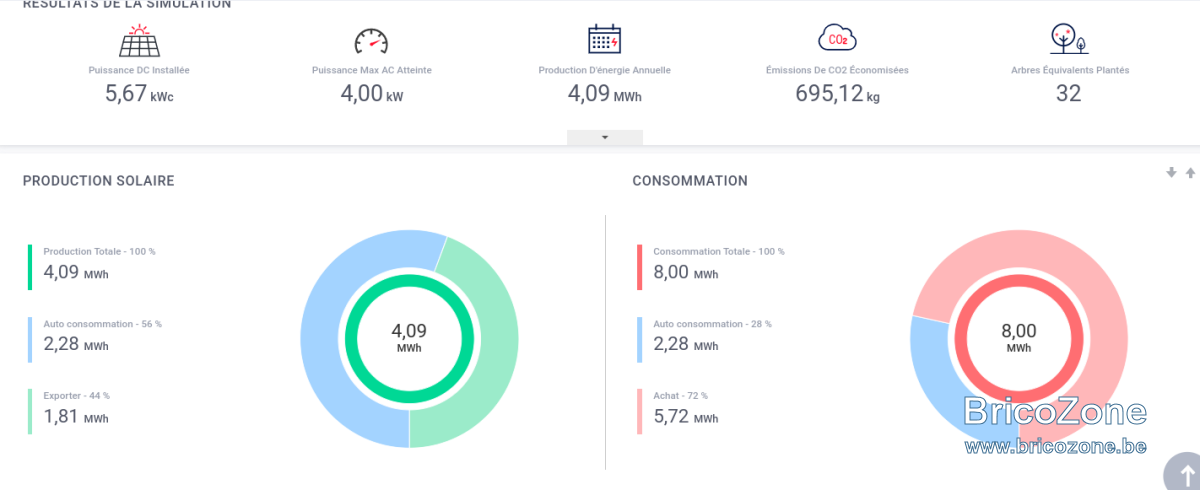Select the red Consommation Totale legend bar
Image resolution: width=1200 pixels, height=490 pixels.
click(x=639, y=267)
